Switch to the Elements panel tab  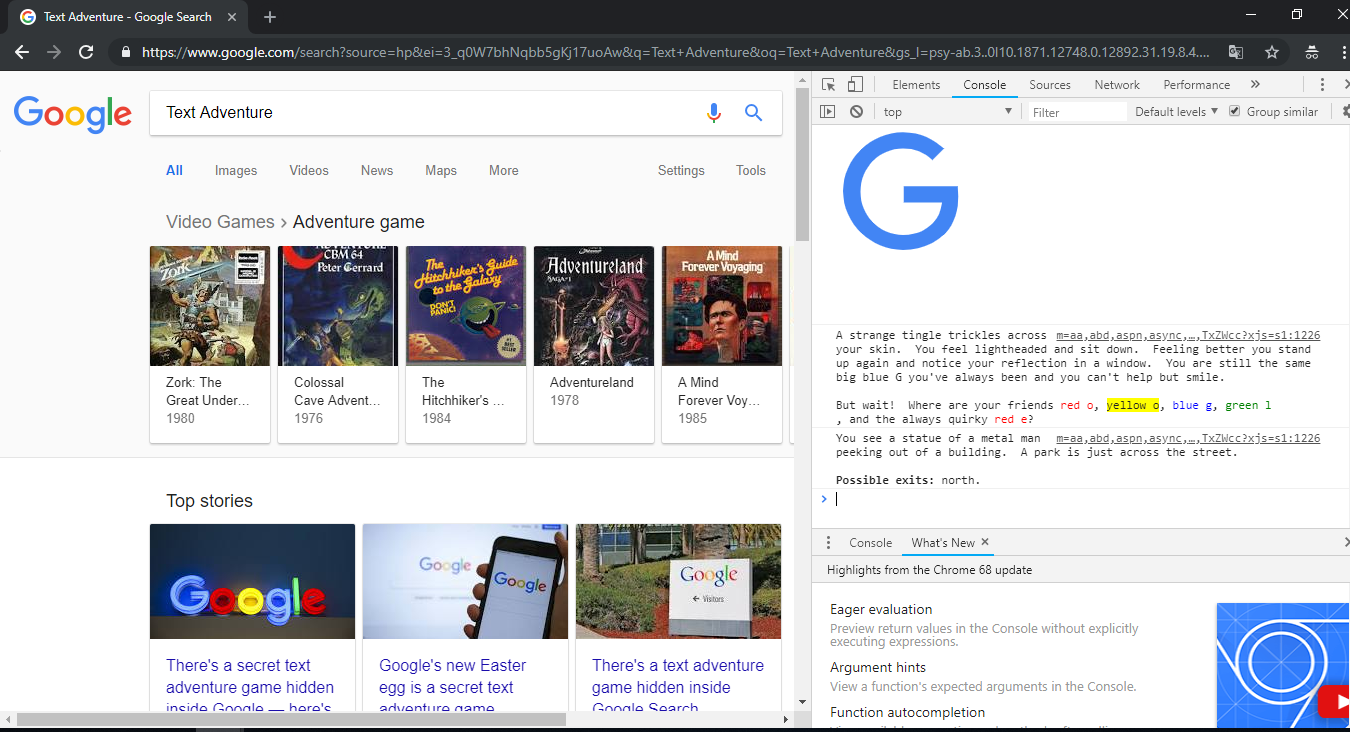click(x=916, y=85)
